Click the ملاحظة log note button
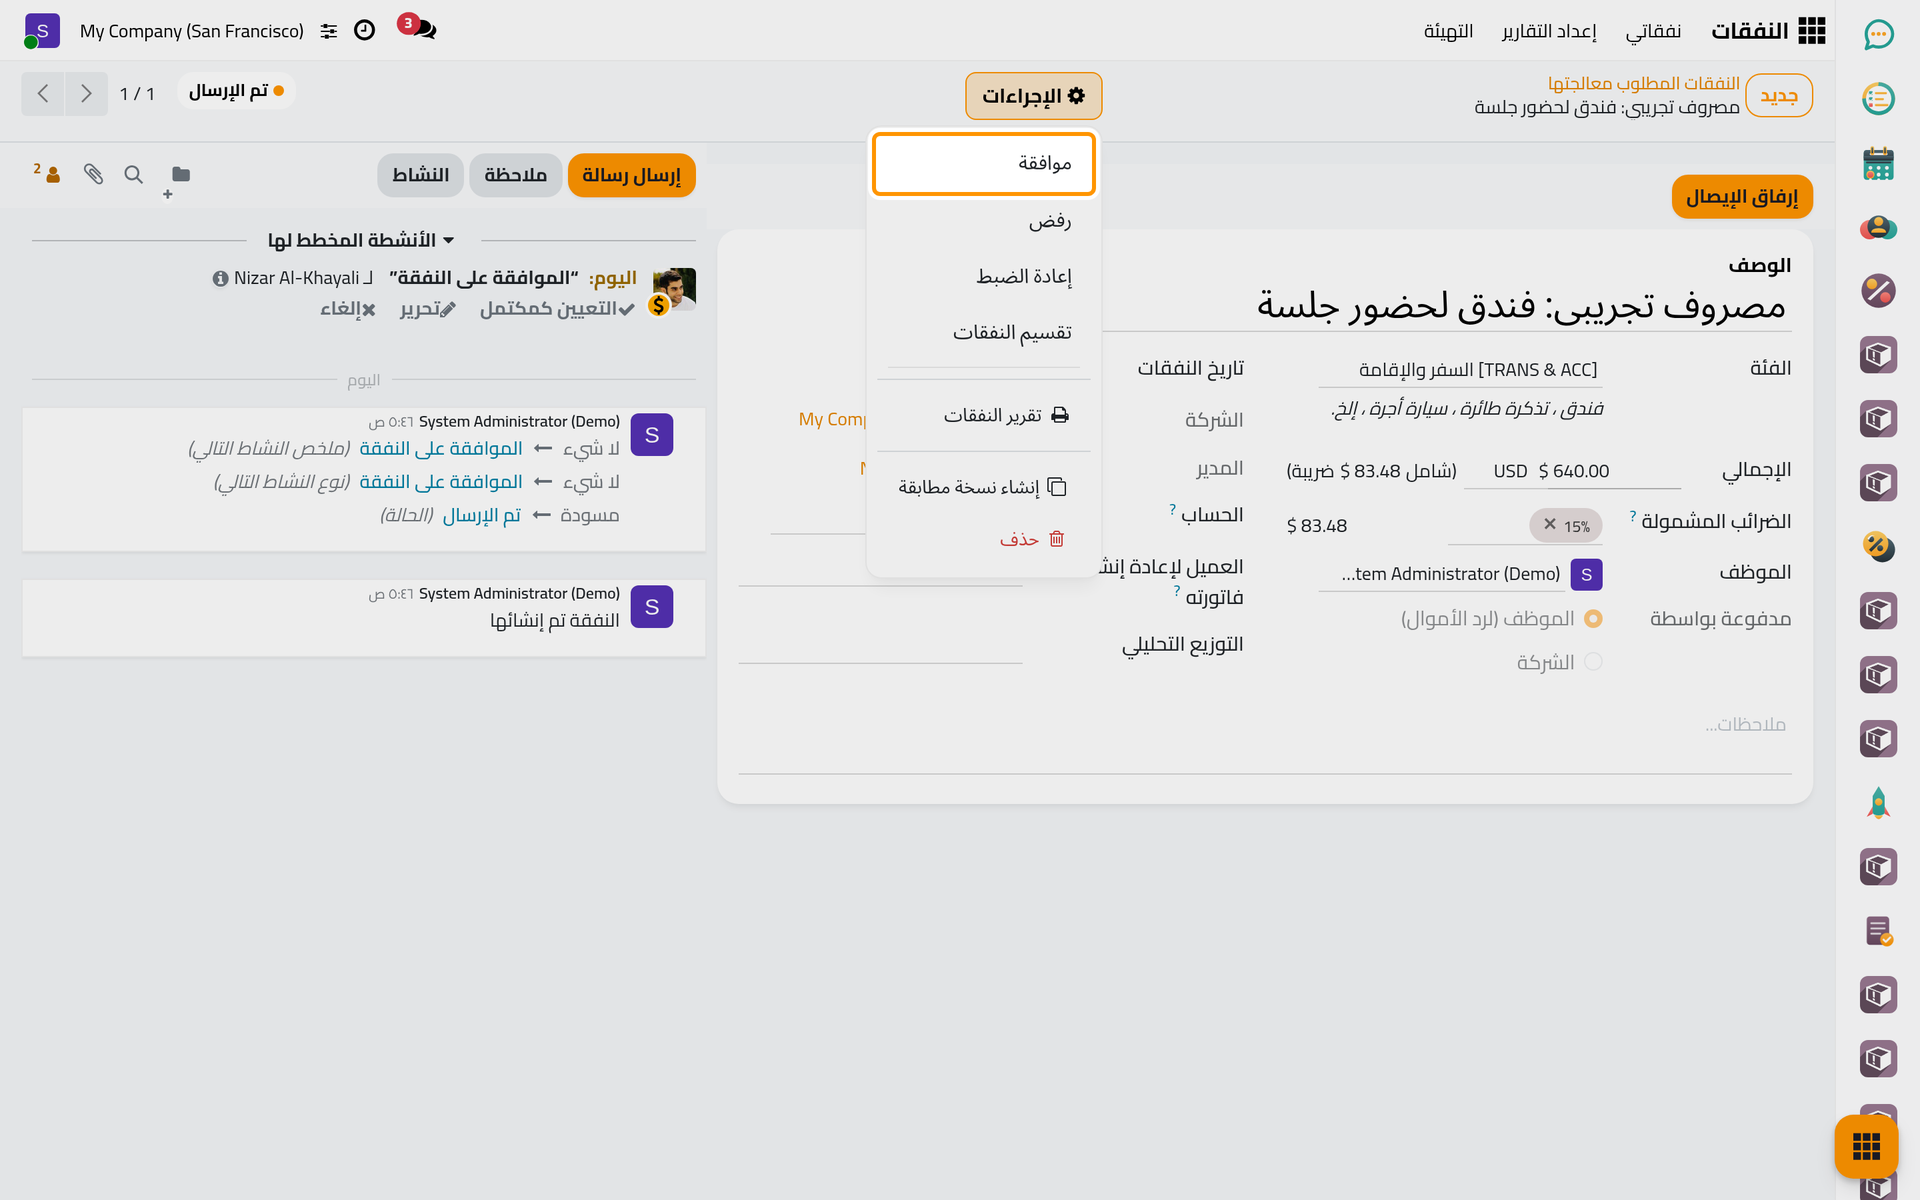 point(516,175)
